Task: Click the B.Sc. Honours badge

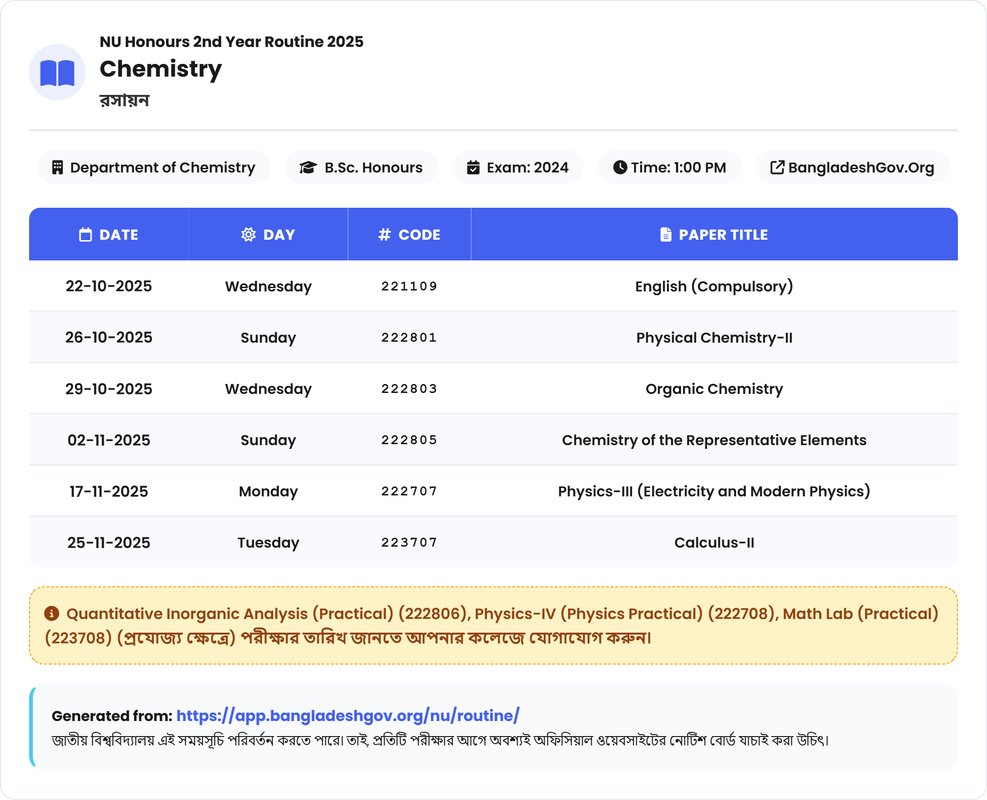Action: [361, 167]
